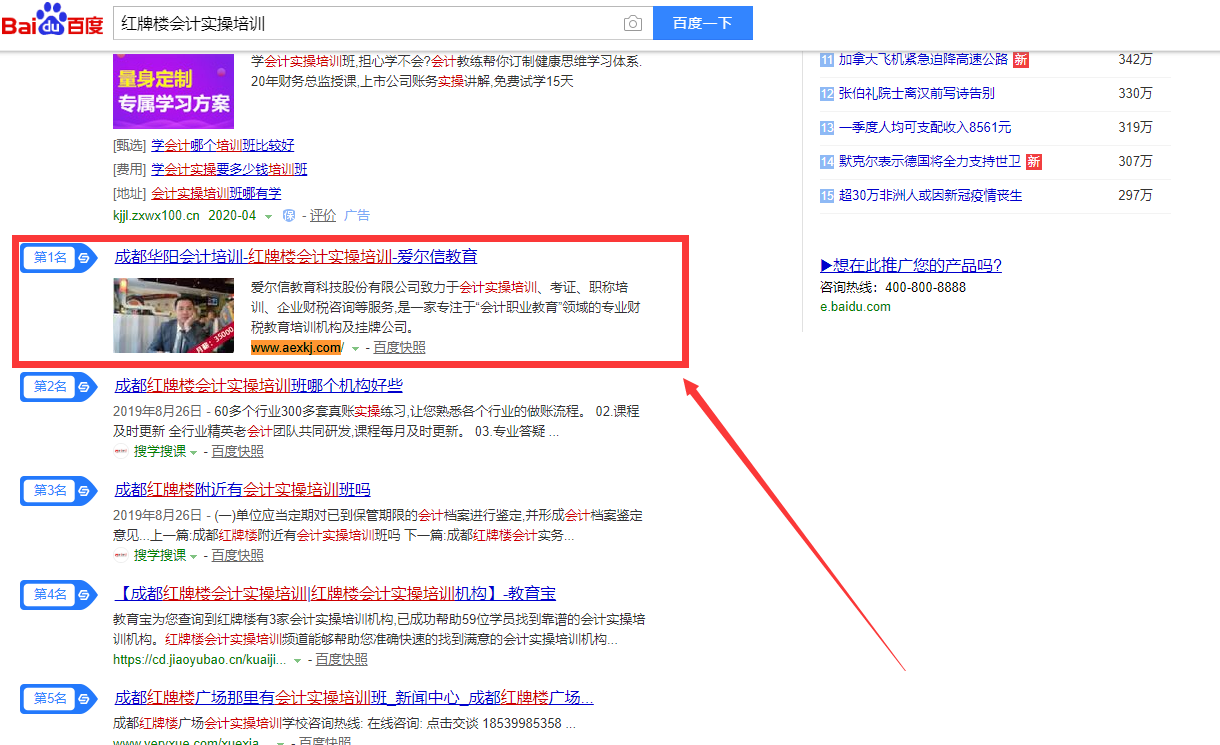Click the highlighted www.aexkj.com URL
This screenshot has height=745, width=1220.
pyautogui.click(x=296, y=348)
